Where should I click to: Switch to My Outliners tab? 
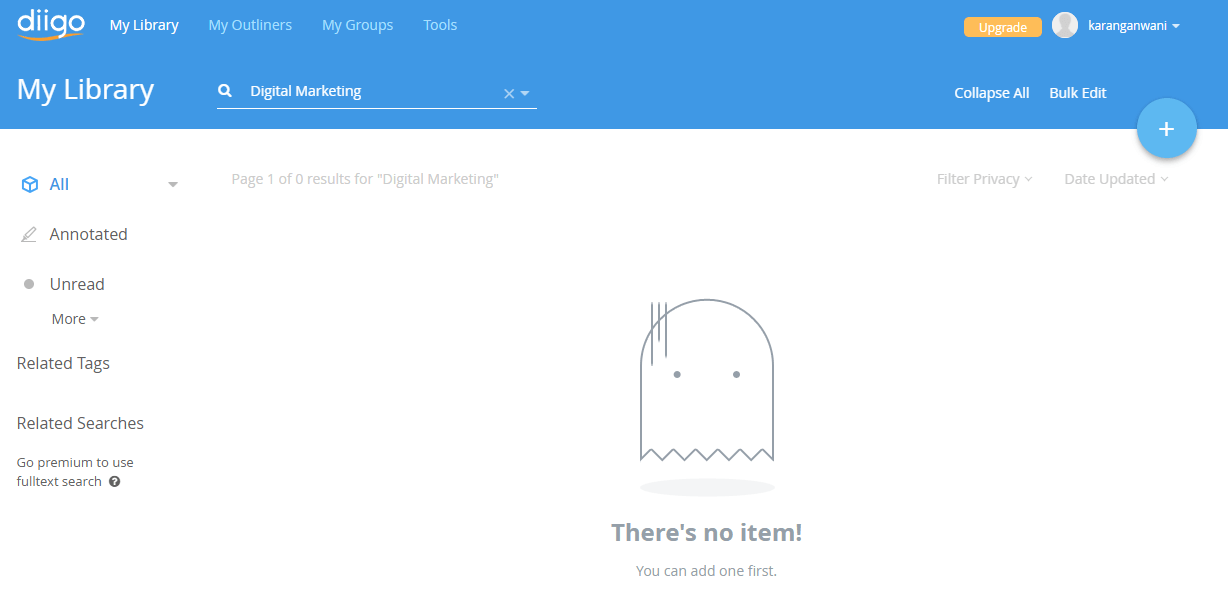[x=250, y=25]
